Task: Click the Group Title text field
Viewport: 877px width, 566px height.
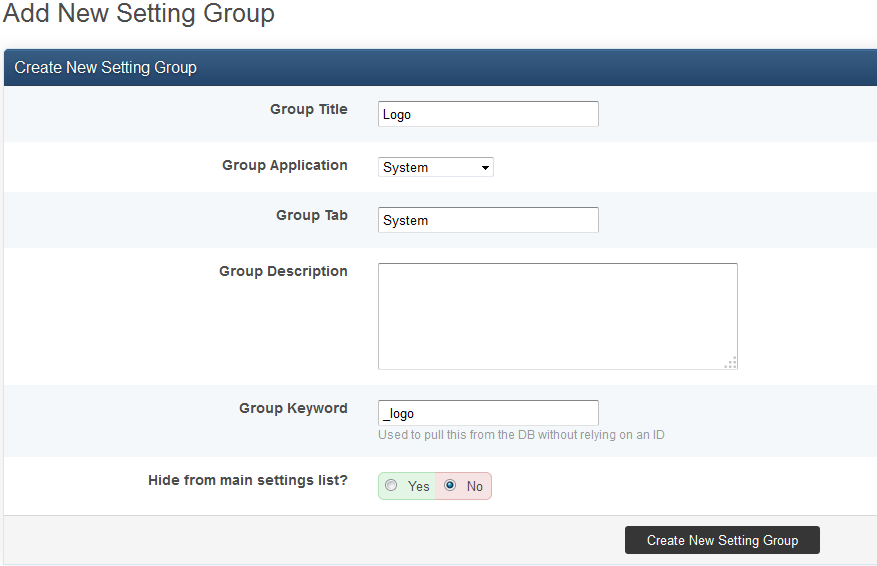Action: click(x=488, y=114)
